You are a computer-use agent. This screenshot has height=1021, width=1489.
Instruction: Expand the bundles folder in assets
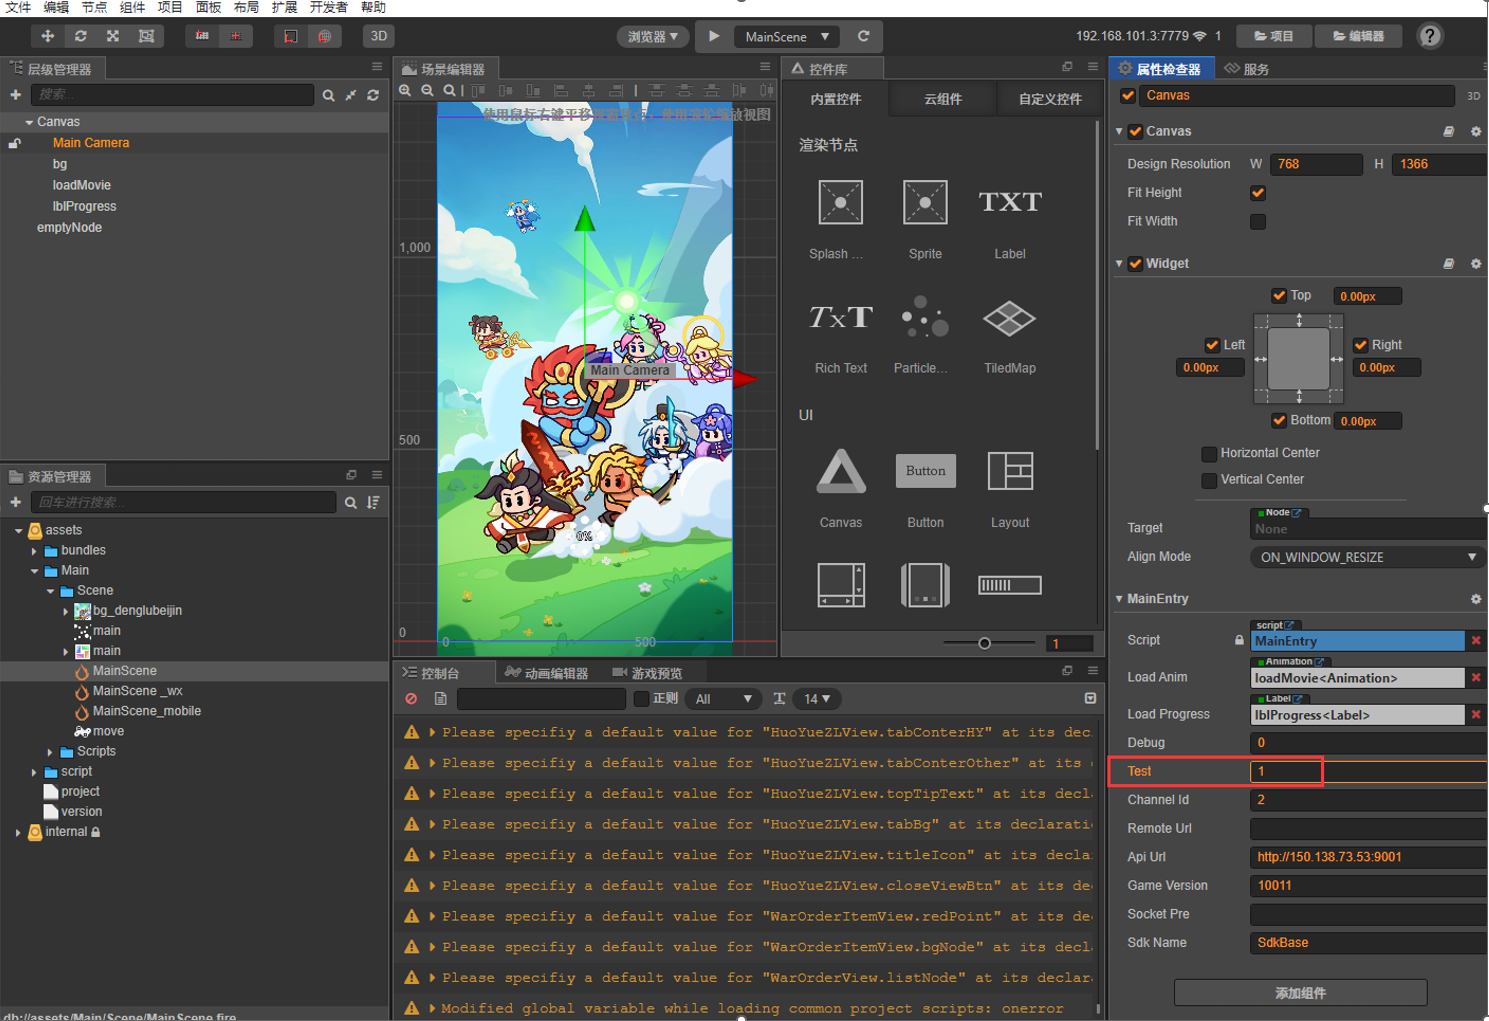34,551
